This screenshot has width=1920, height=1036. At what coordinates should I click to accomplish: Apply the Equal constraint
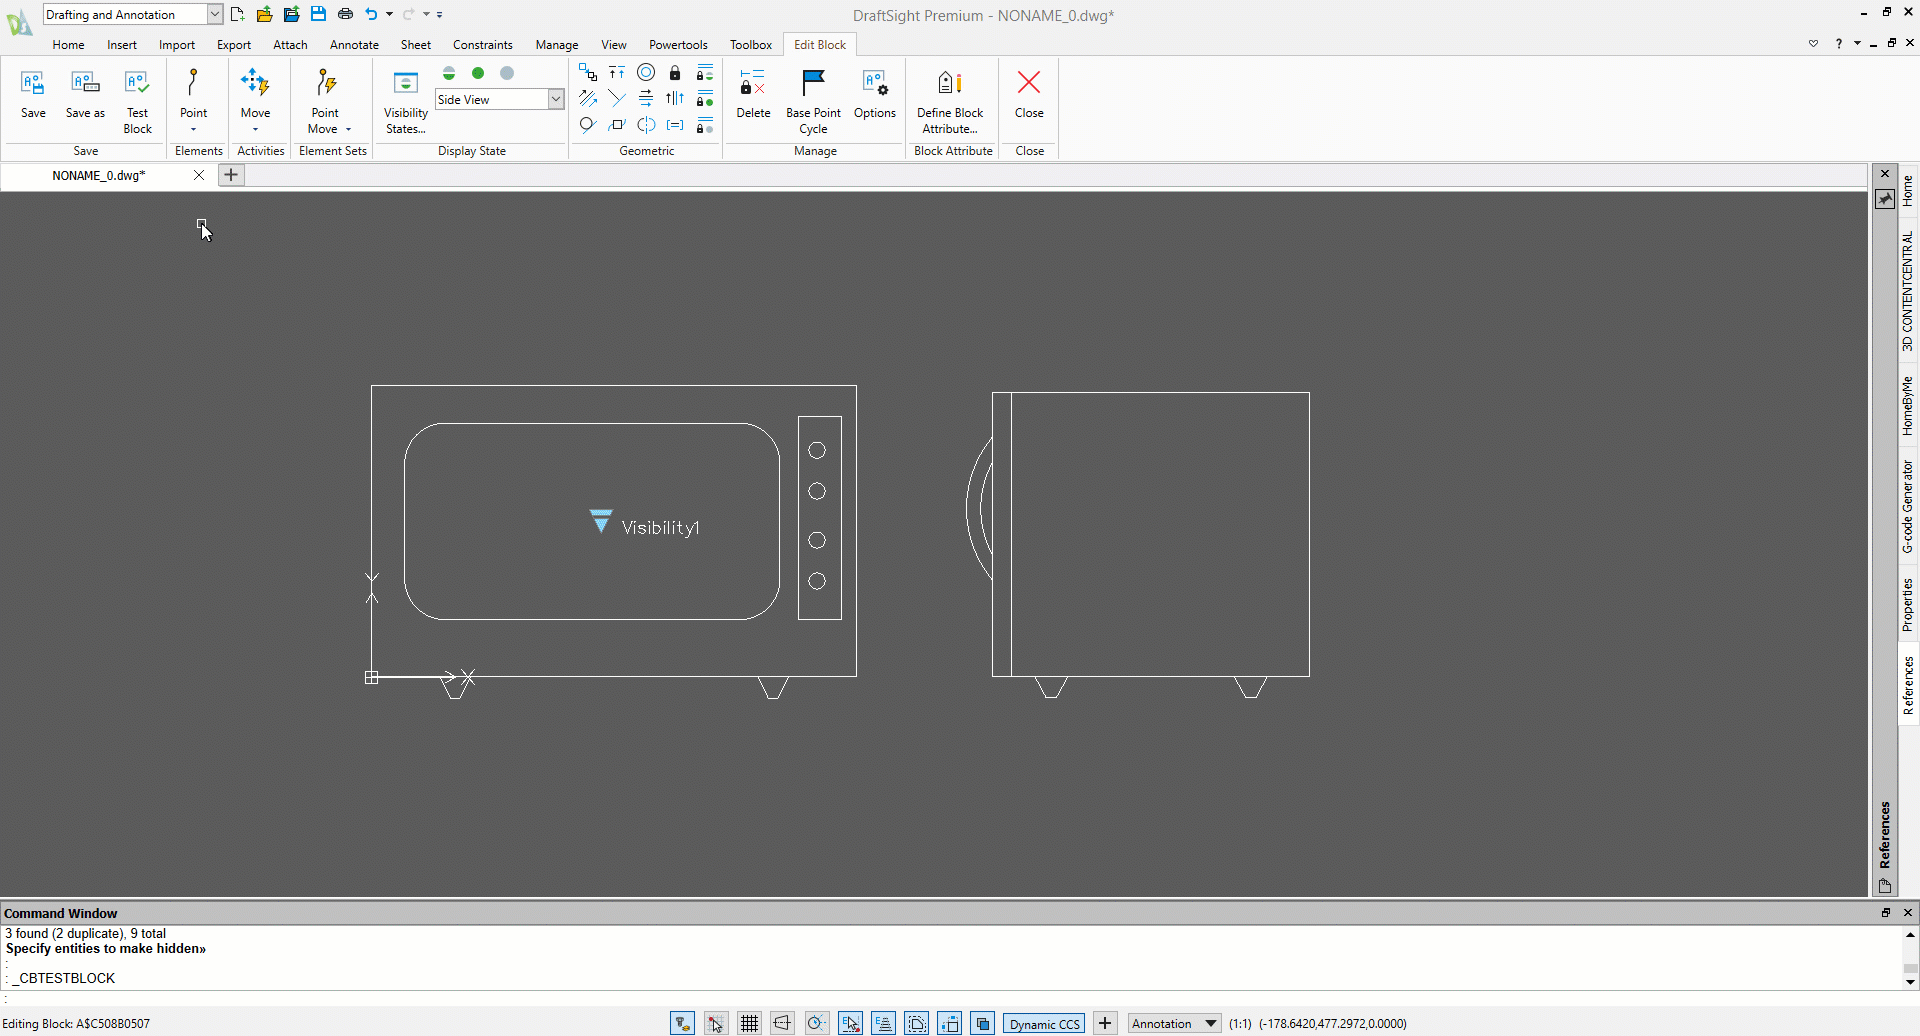coord(676,125)
